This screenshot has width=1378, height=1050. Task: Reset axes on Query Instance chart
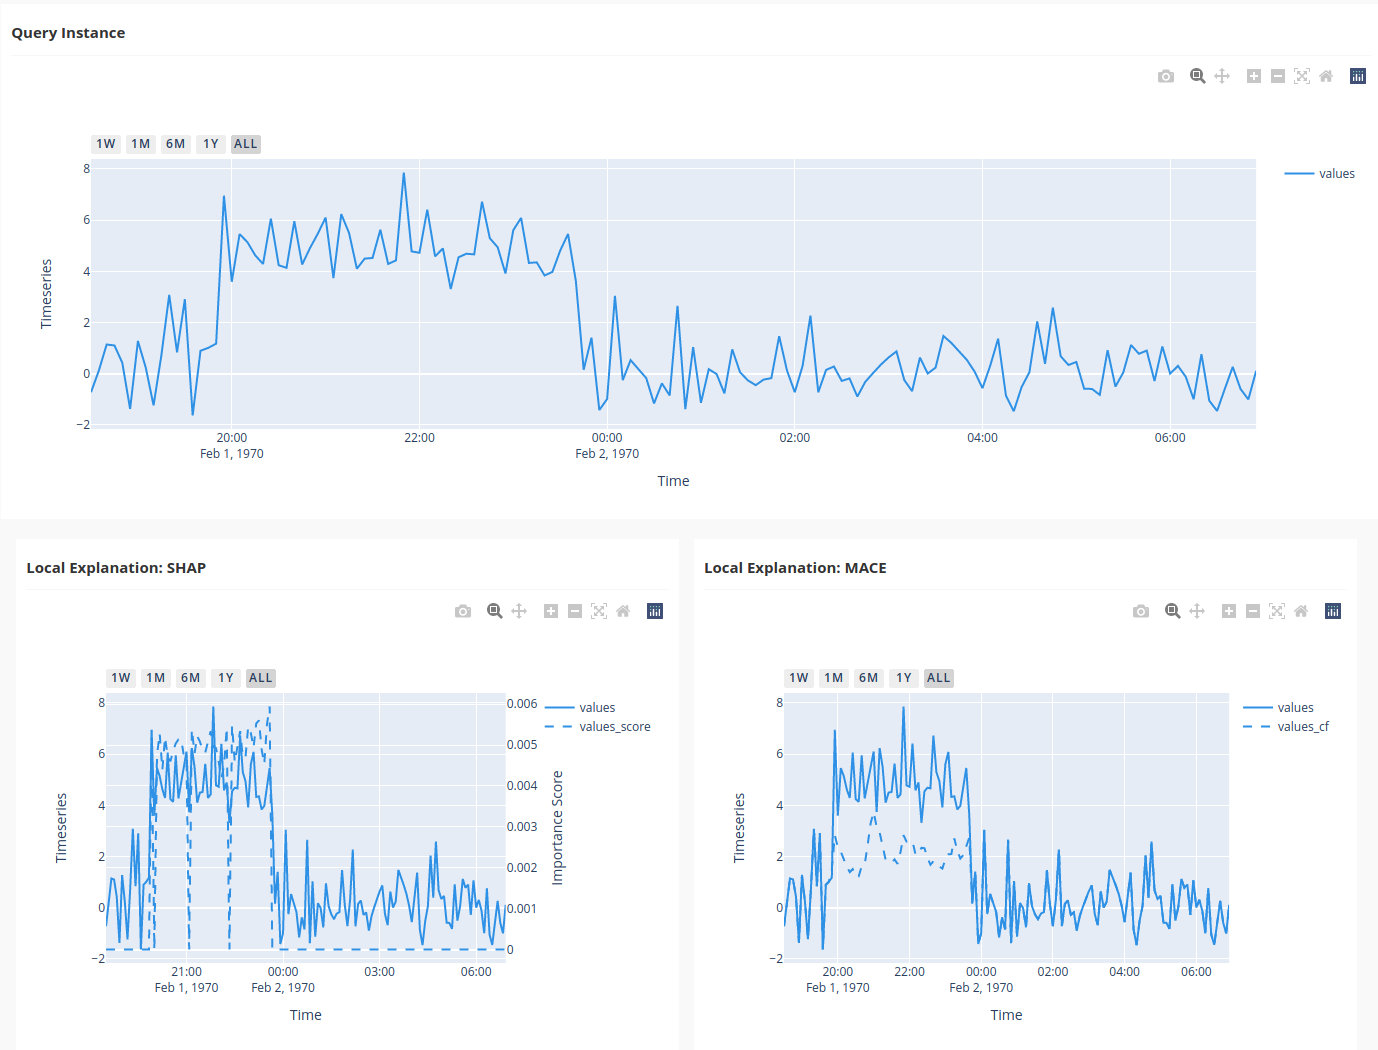(x=1326, y=76)
